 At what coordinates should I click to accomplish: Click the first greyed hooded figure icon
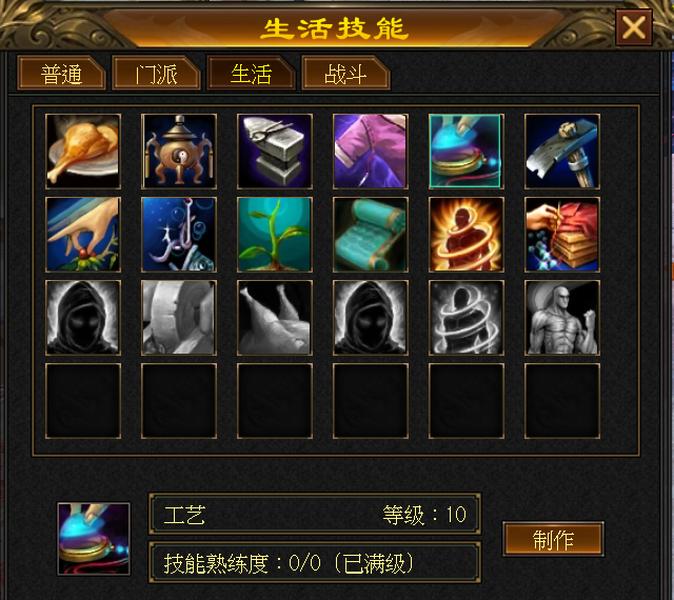[x=83, y=318]
